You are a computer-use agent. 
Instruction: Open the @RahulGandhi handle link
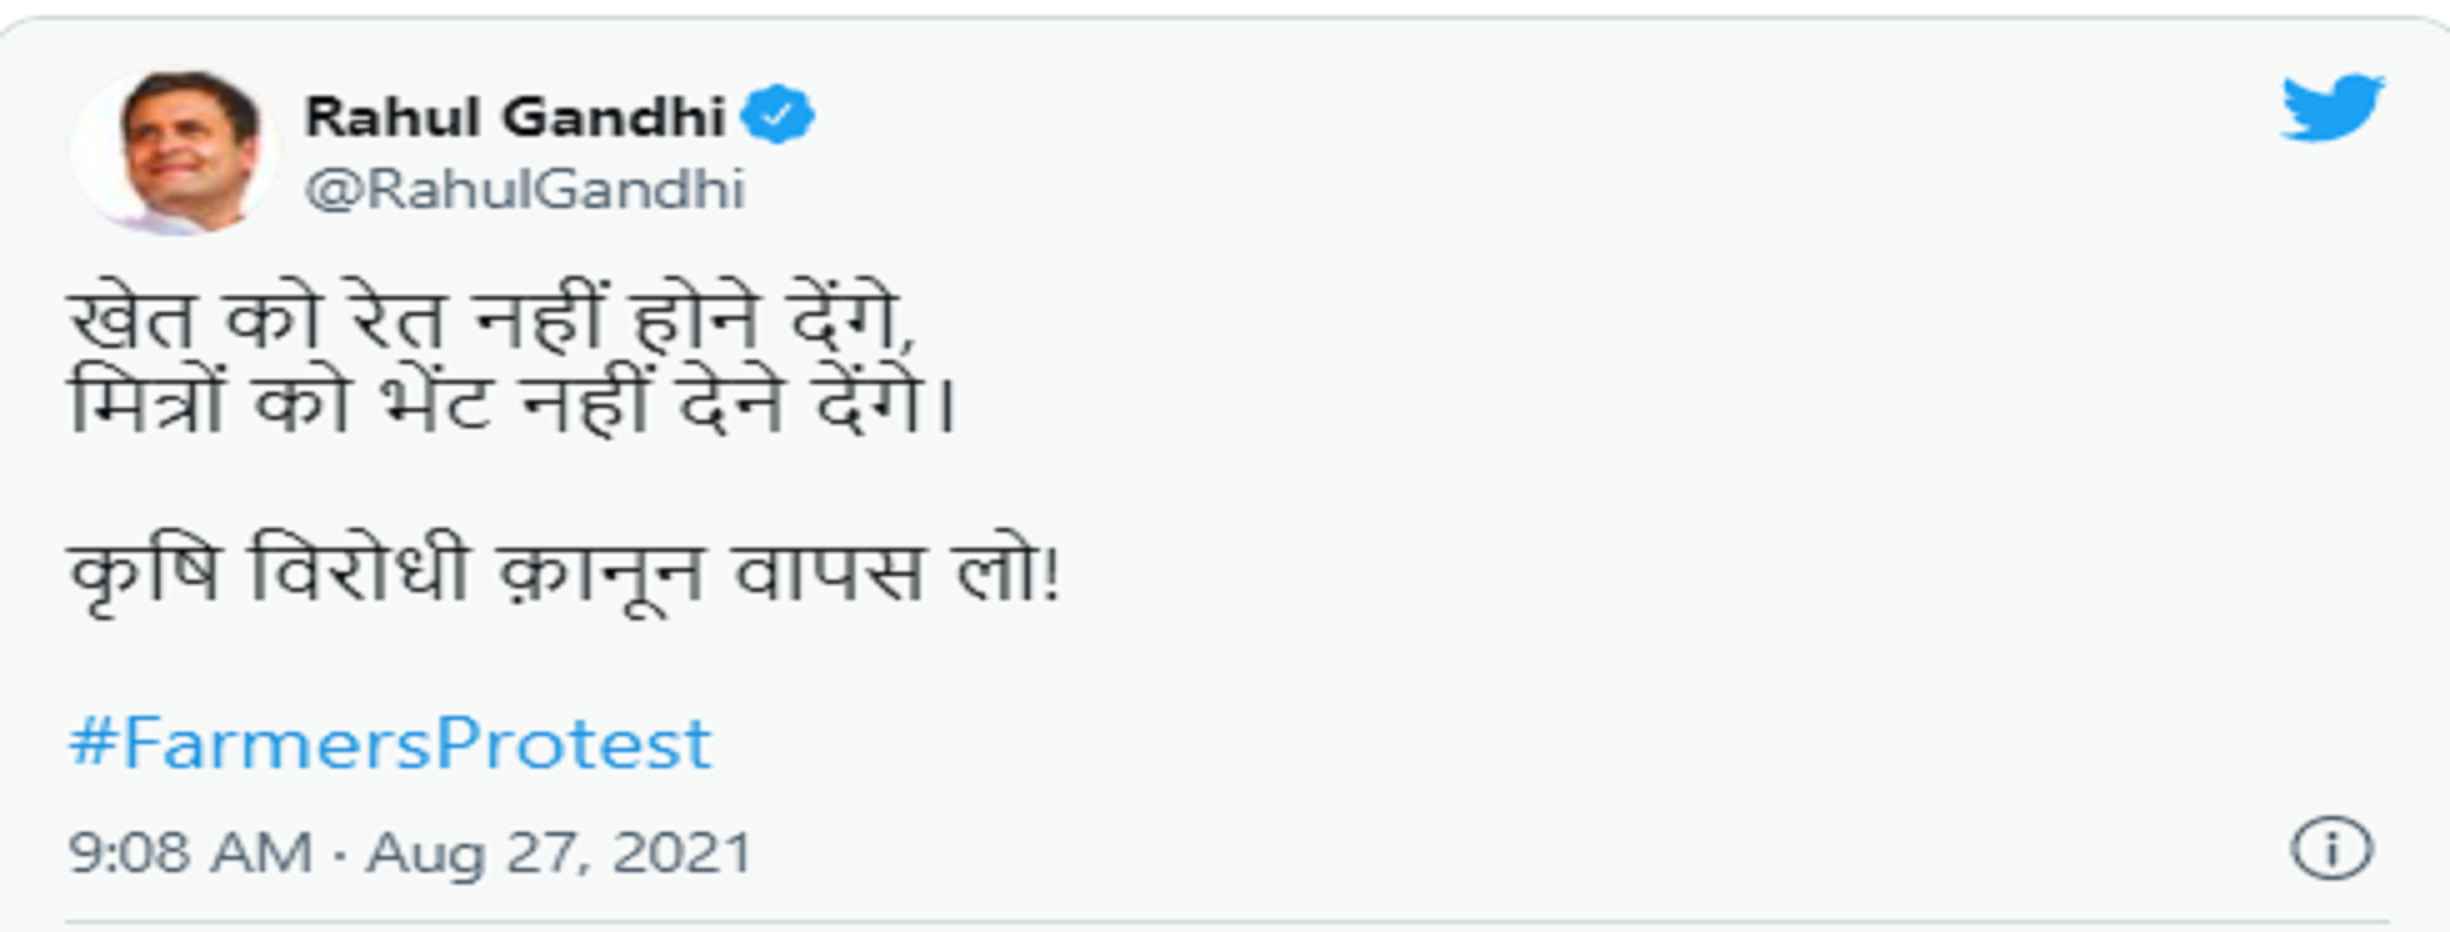click(x=525, y=189)
